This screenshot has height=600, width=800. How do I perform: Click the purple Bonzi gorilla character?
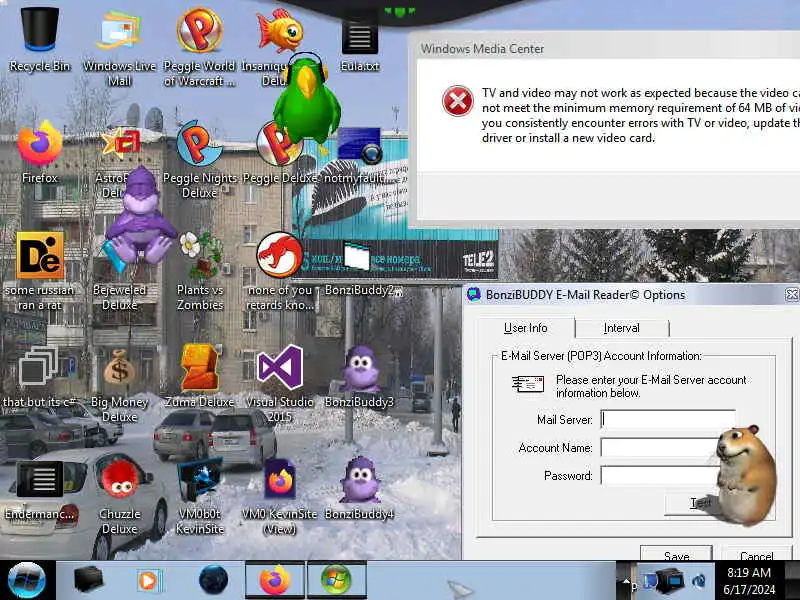tap(141, 217)
